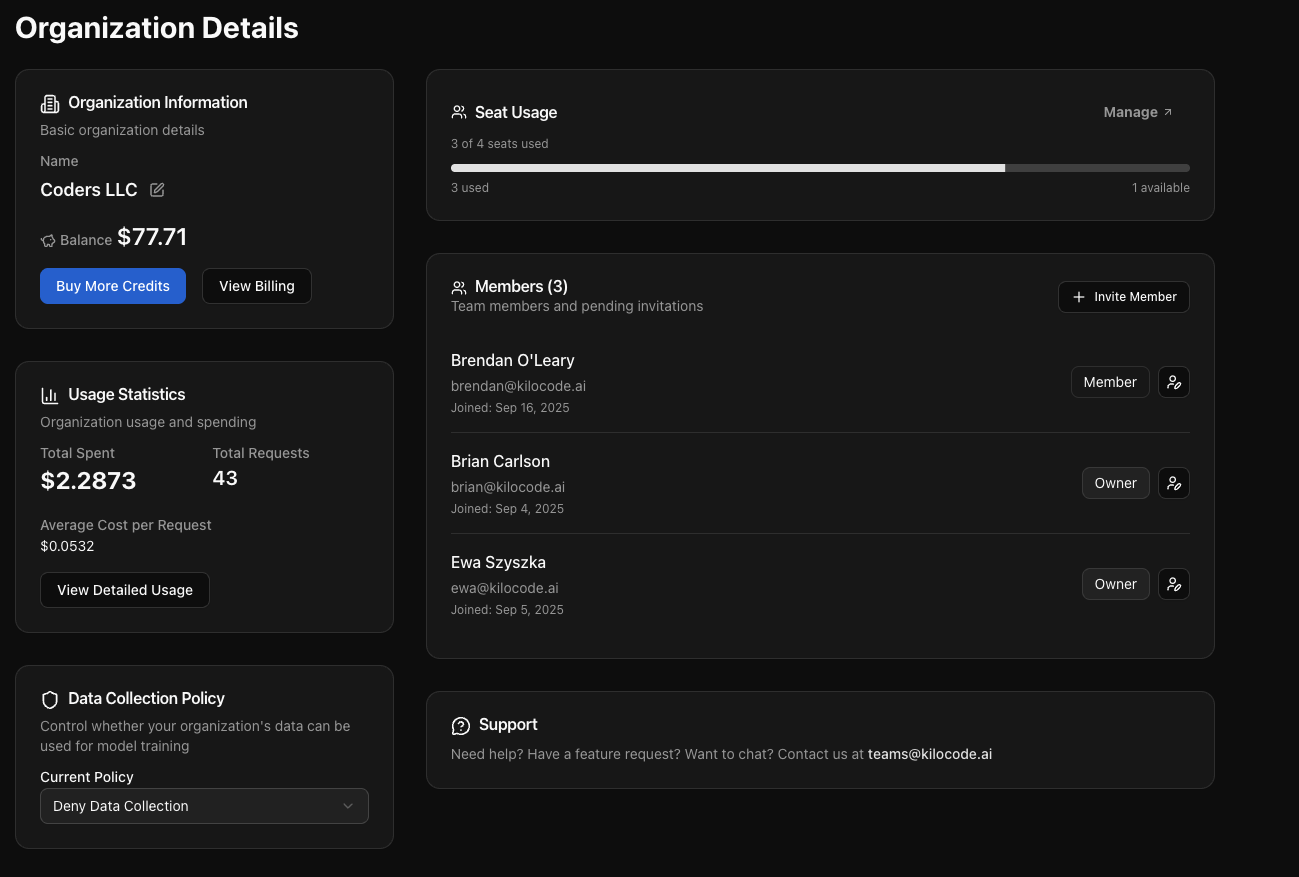Click the piggy bank Balance icon
The width and height of the screenshot is (1299, 877).
click(x=48, y=240)
